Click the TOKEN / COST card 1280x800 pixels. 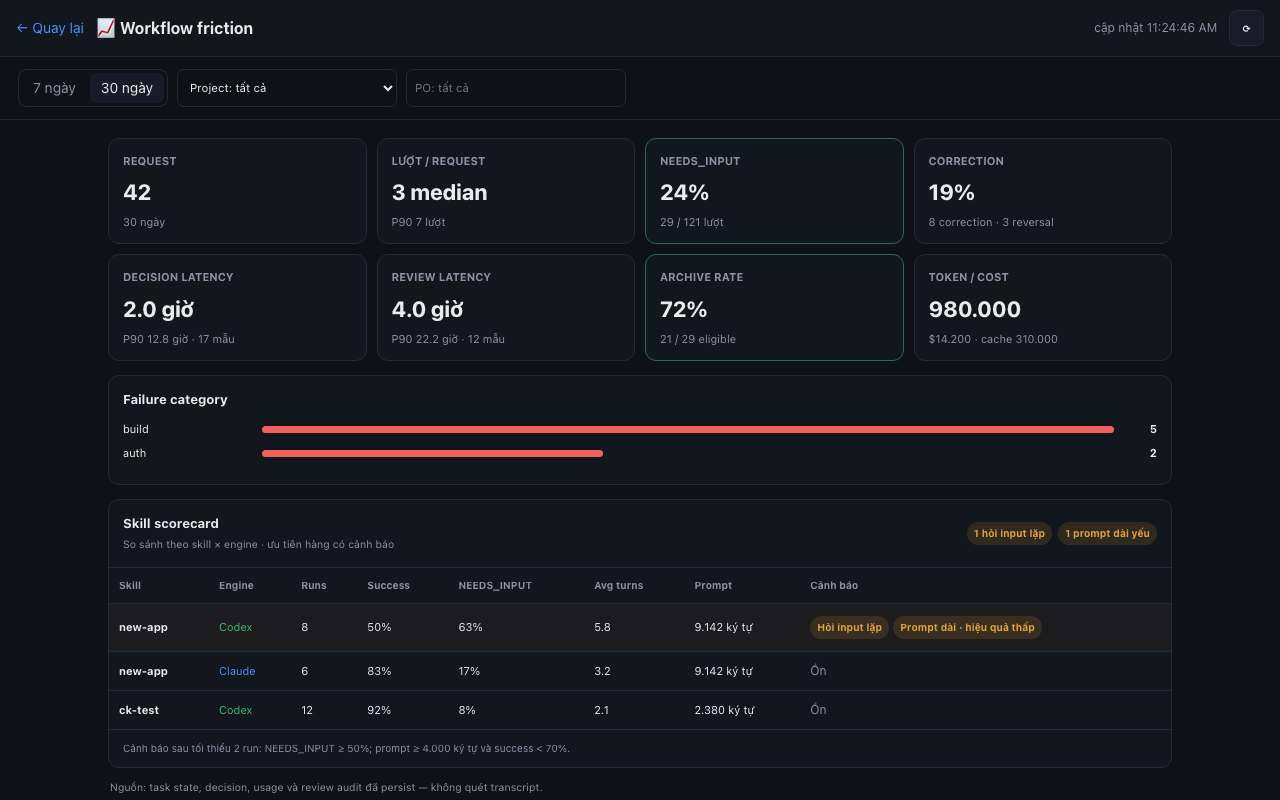tap(1043, 307)
